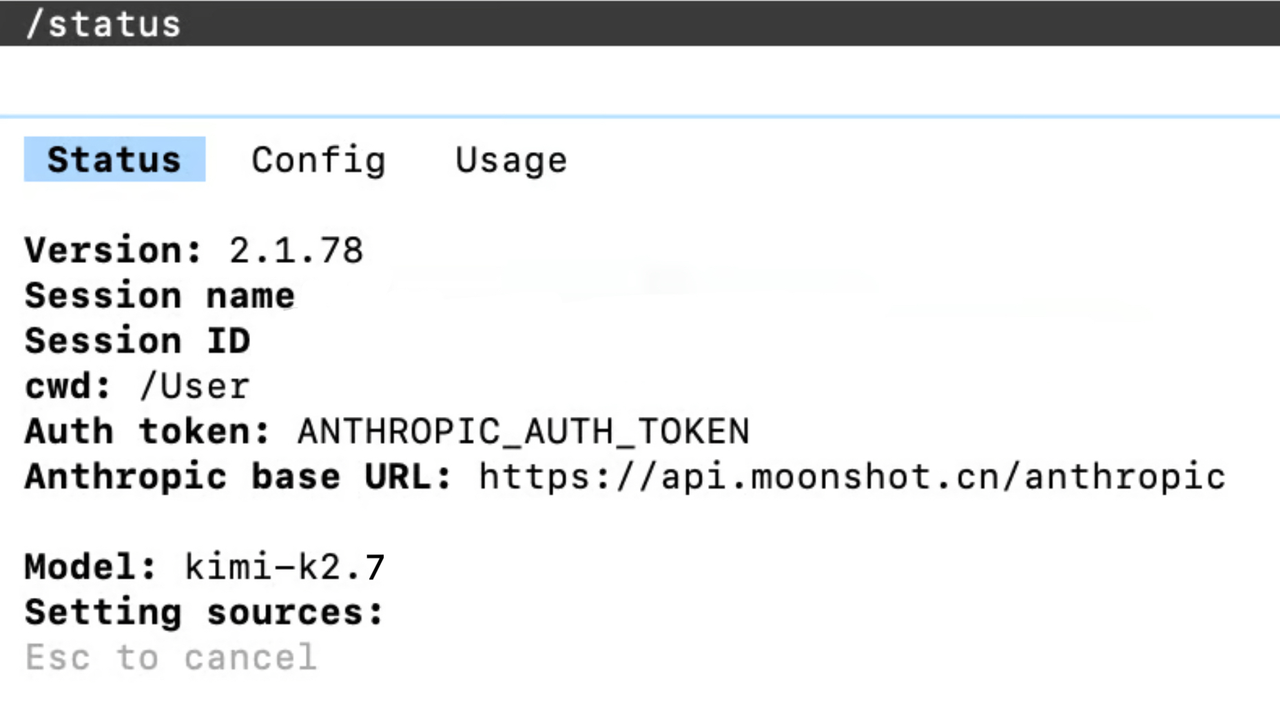
Task: Click the dark command bar at top
Action: [640, 23]
